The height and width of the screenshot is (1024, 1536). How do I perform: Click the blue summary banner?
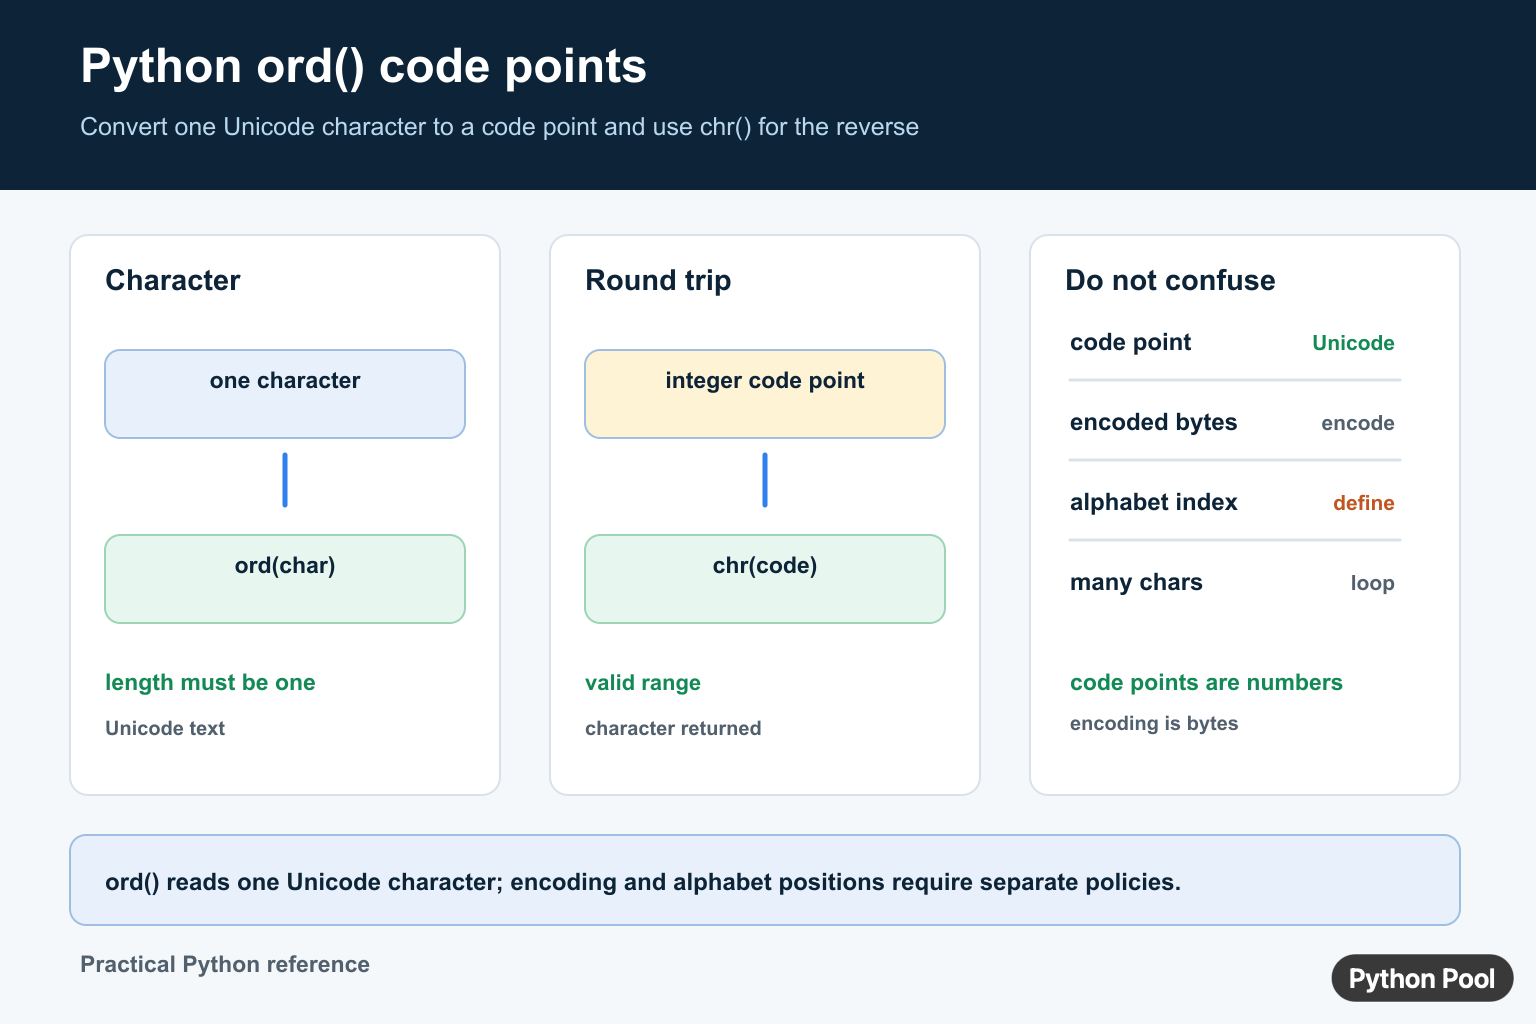point(765,880)
